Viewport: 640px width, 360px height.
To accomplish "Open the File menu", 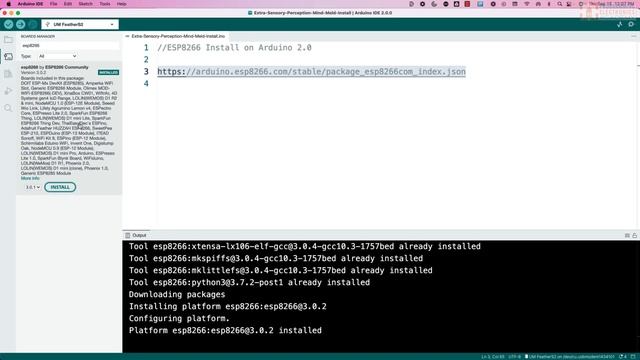I will tap(53, 4).
